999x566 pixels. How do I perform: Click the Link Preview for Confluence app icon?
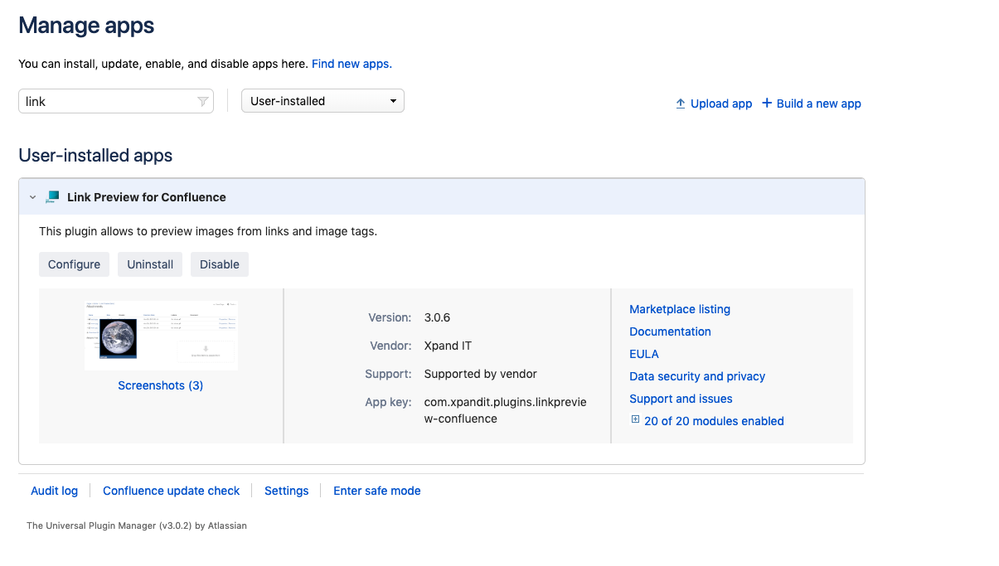(53, 197)
